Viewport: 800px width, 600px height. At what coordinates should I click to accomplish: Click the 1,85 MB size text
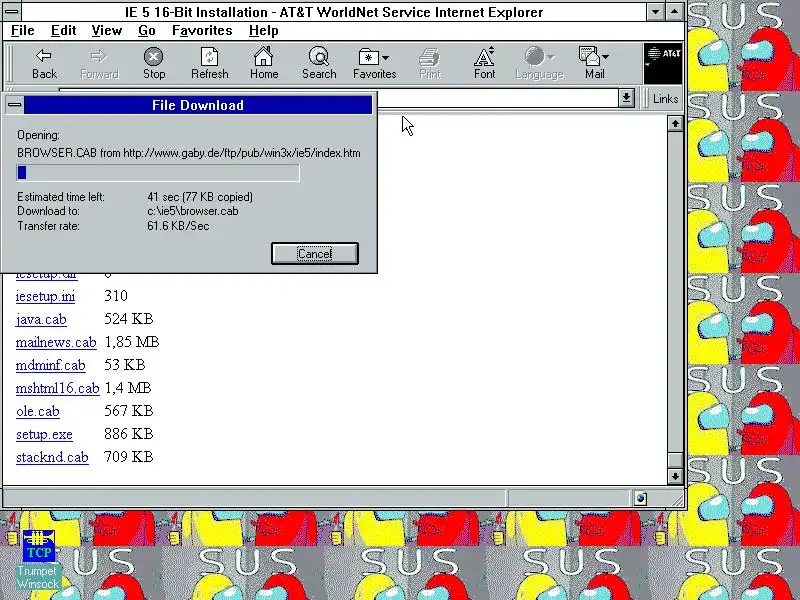pos(132,342)
